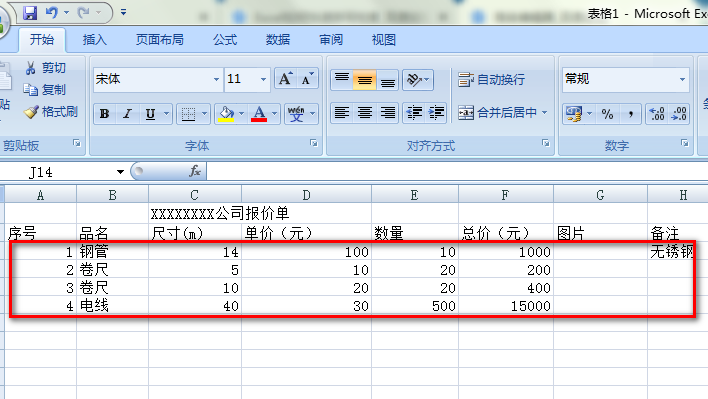Open the fill color dropdown arrow
The height and width of the screenshot is (399, 708).
242,114
